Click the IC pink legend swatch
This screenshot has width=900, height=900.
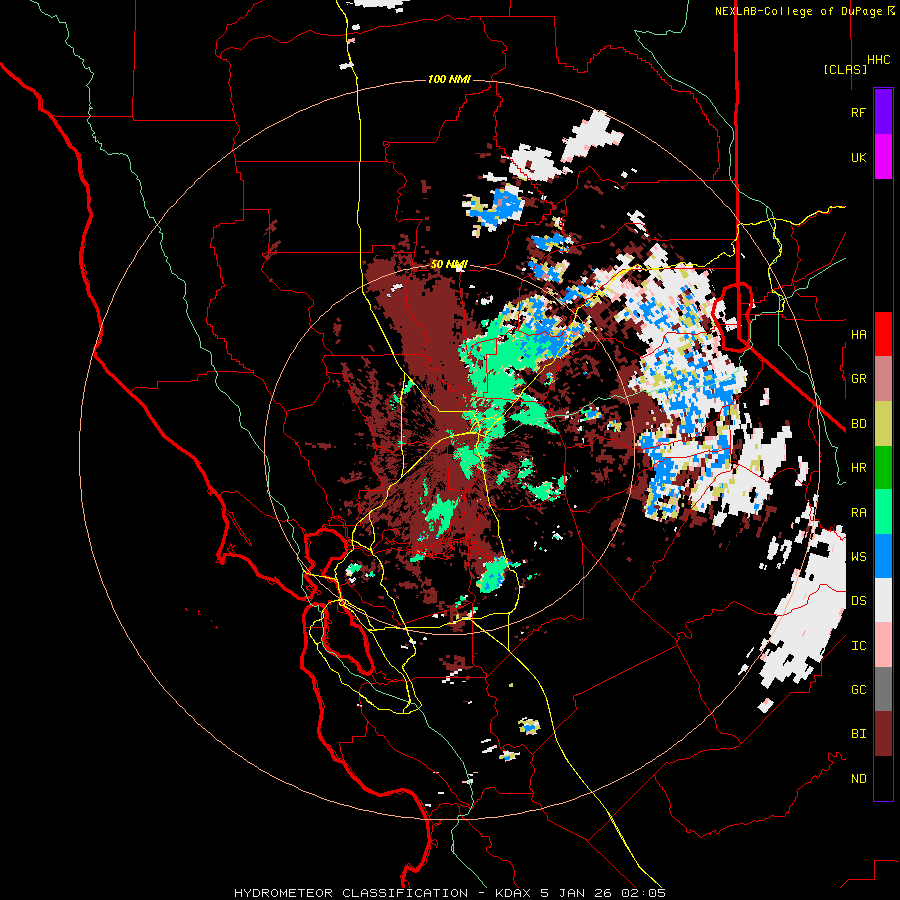[883, 645]
